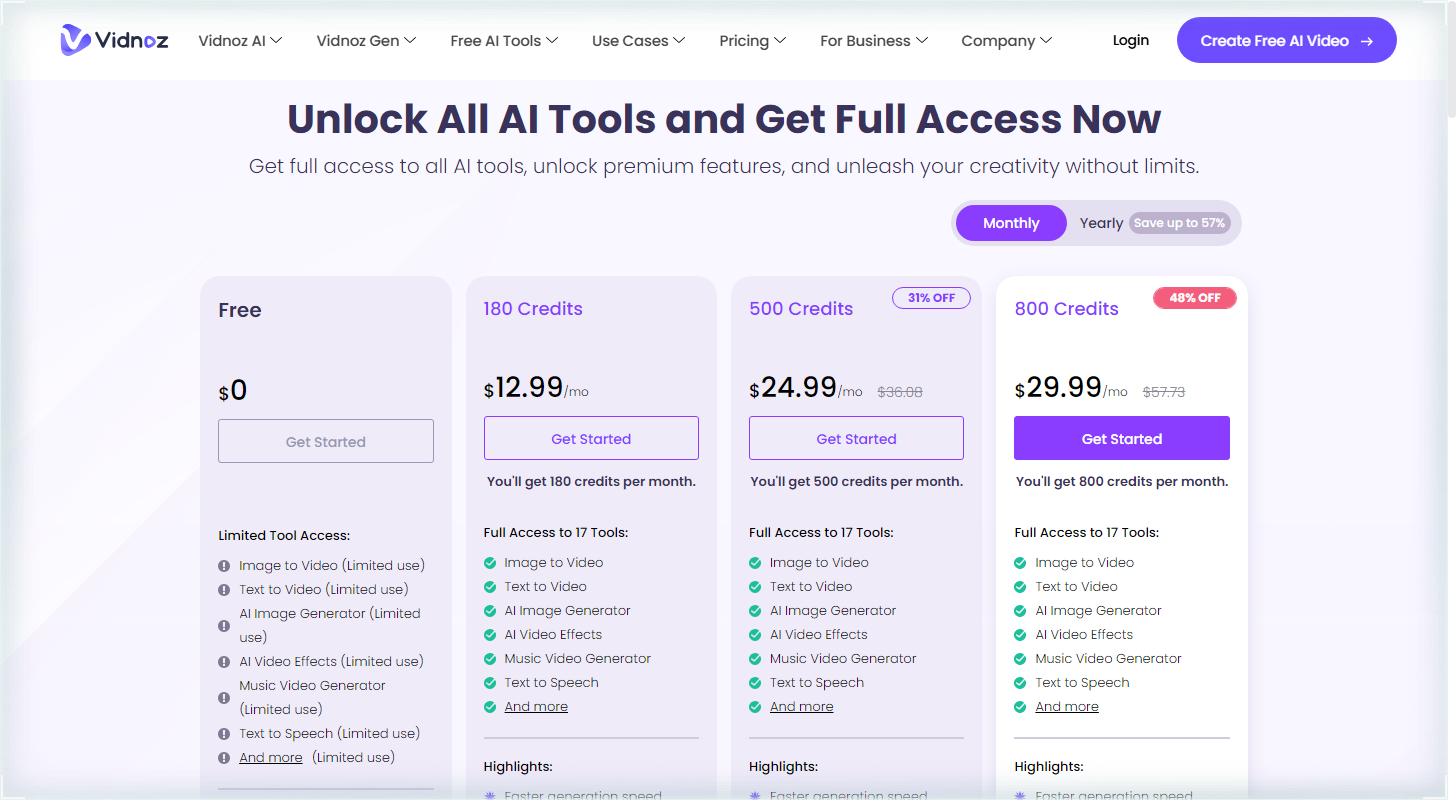
Task: Click arrow icon in Create Free AI Video button
Action: tap(1366, 41)
